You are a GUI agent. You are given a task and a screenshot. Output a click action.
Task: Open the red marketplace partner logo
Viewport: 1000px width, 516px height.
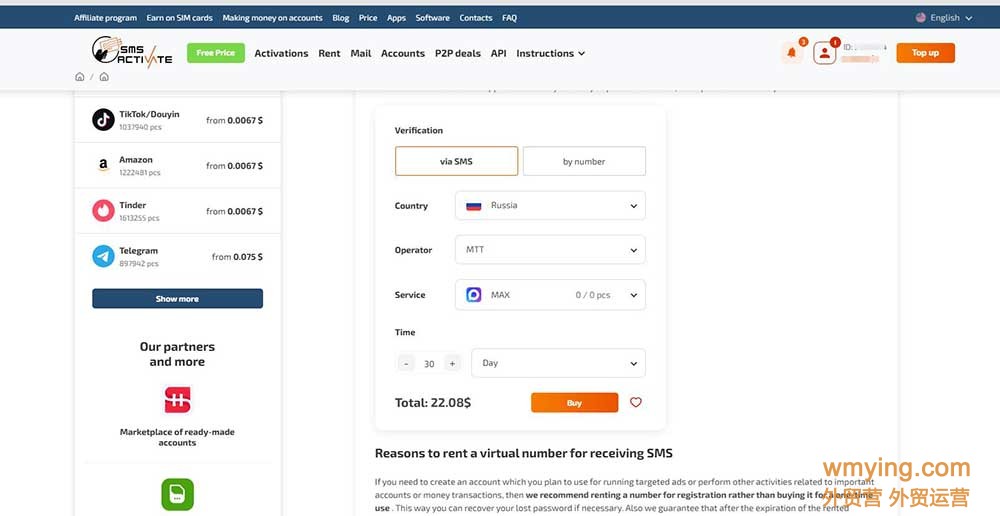click(177, 400)
